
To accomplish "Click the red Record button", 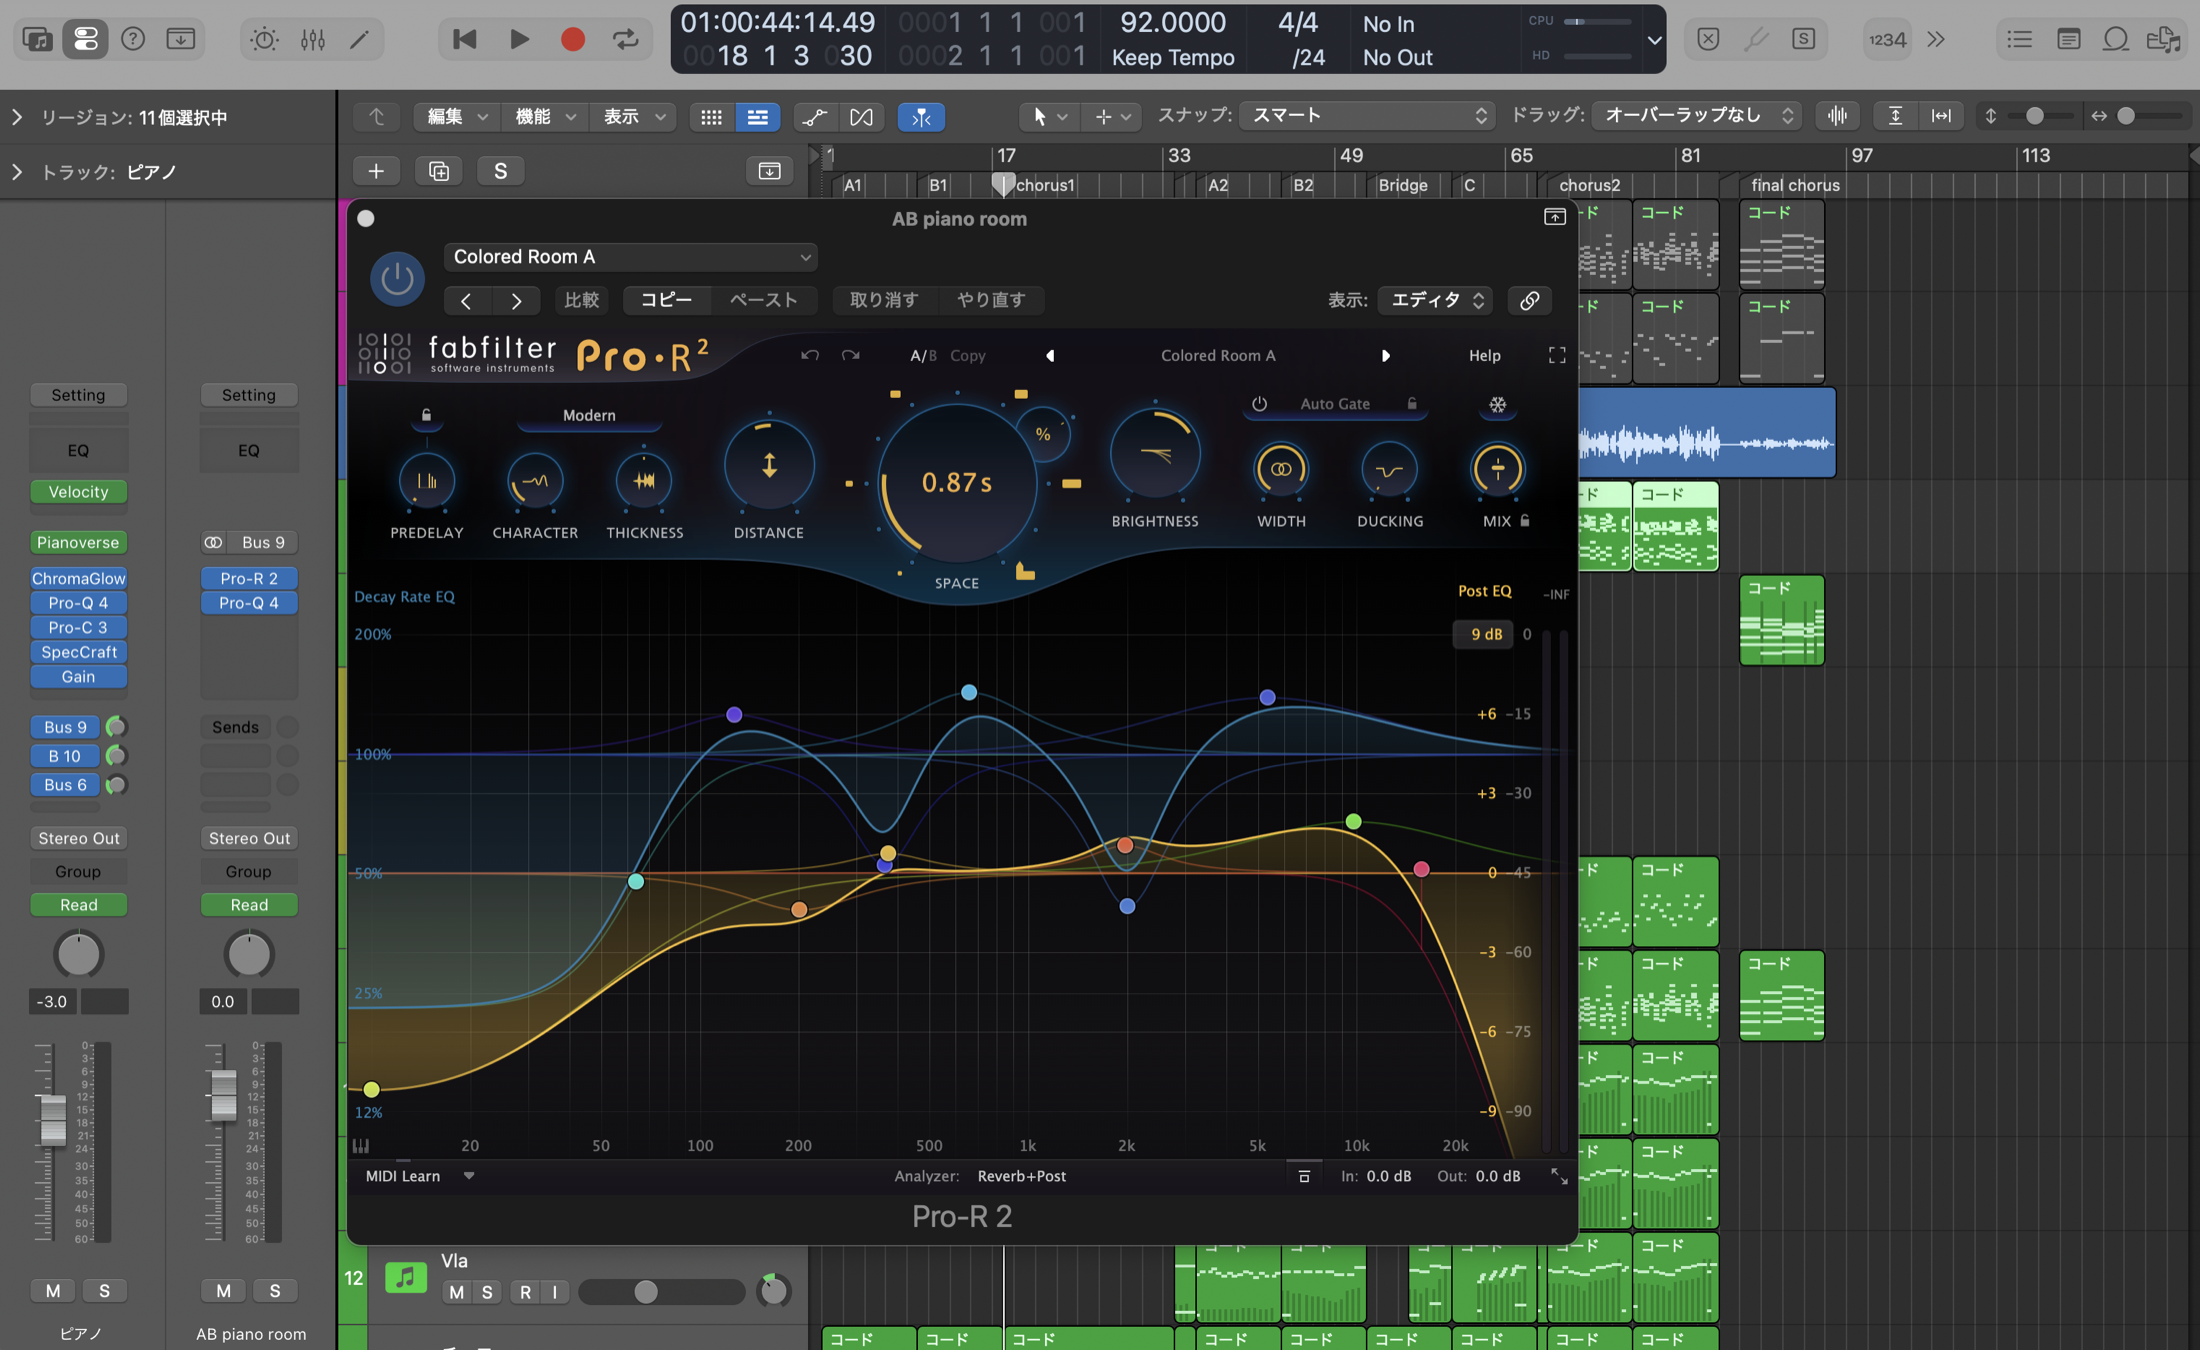I will click(x=573, y=39).
